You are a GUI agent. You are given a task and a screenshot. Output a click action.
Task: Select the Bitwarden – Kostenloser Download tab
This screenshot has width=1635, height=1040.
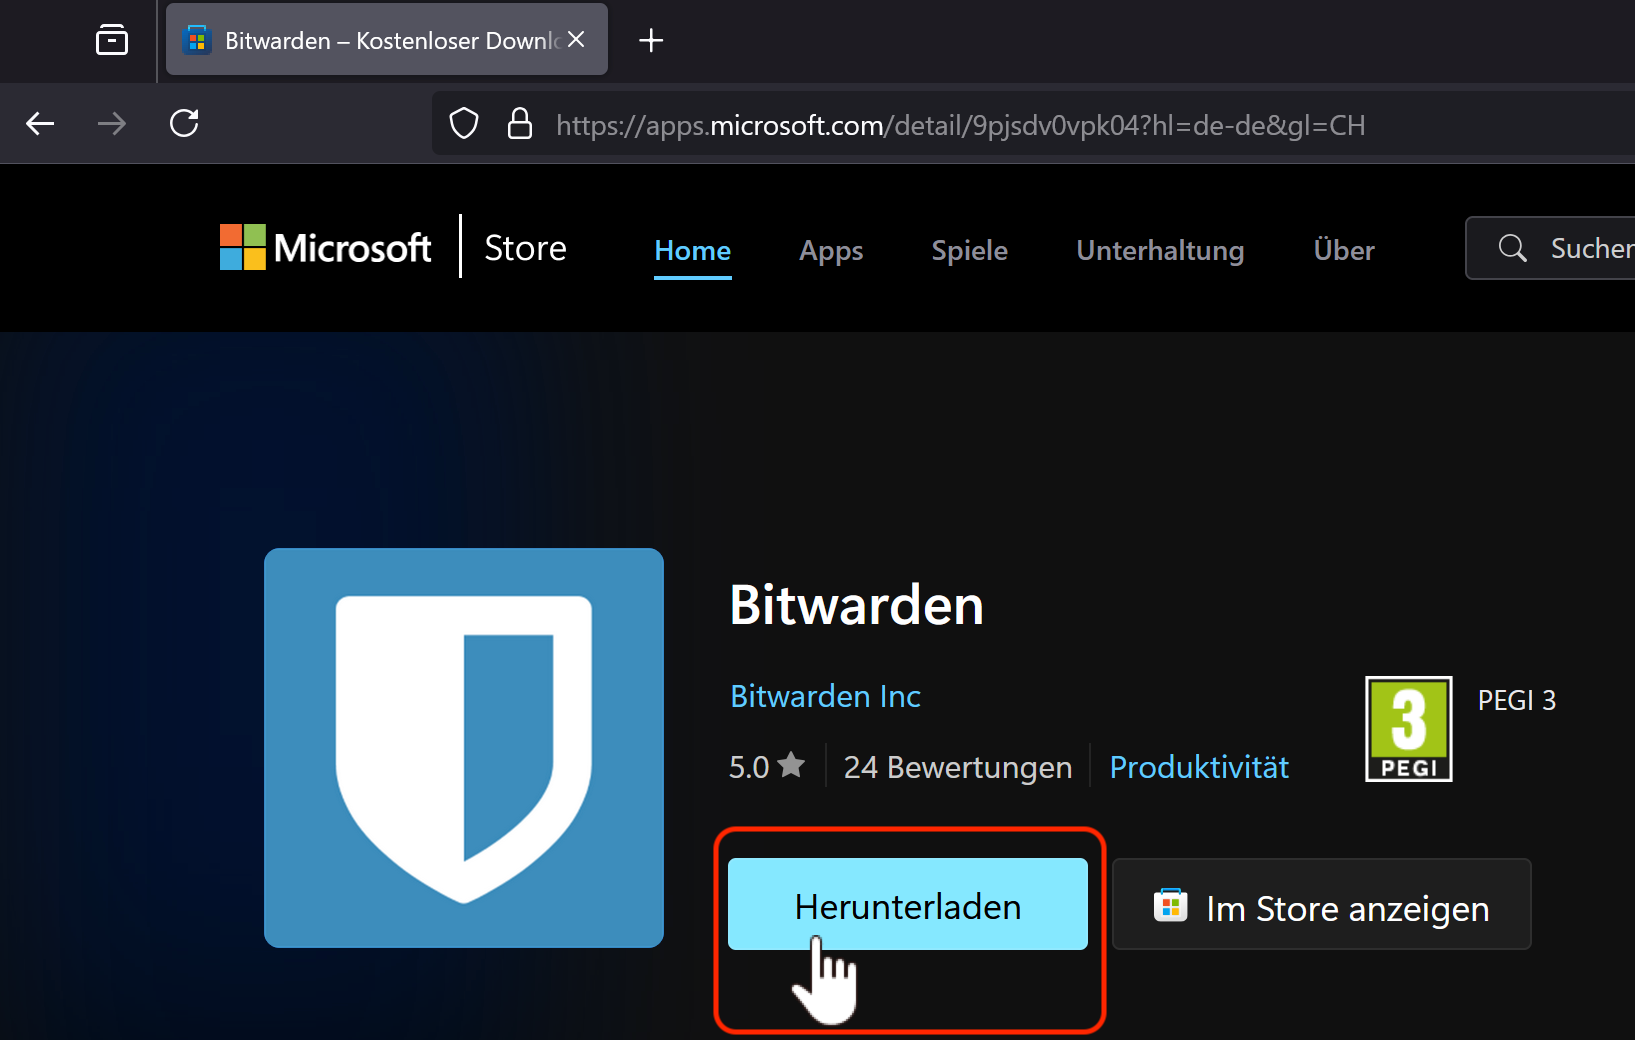(x=387, y=40)
